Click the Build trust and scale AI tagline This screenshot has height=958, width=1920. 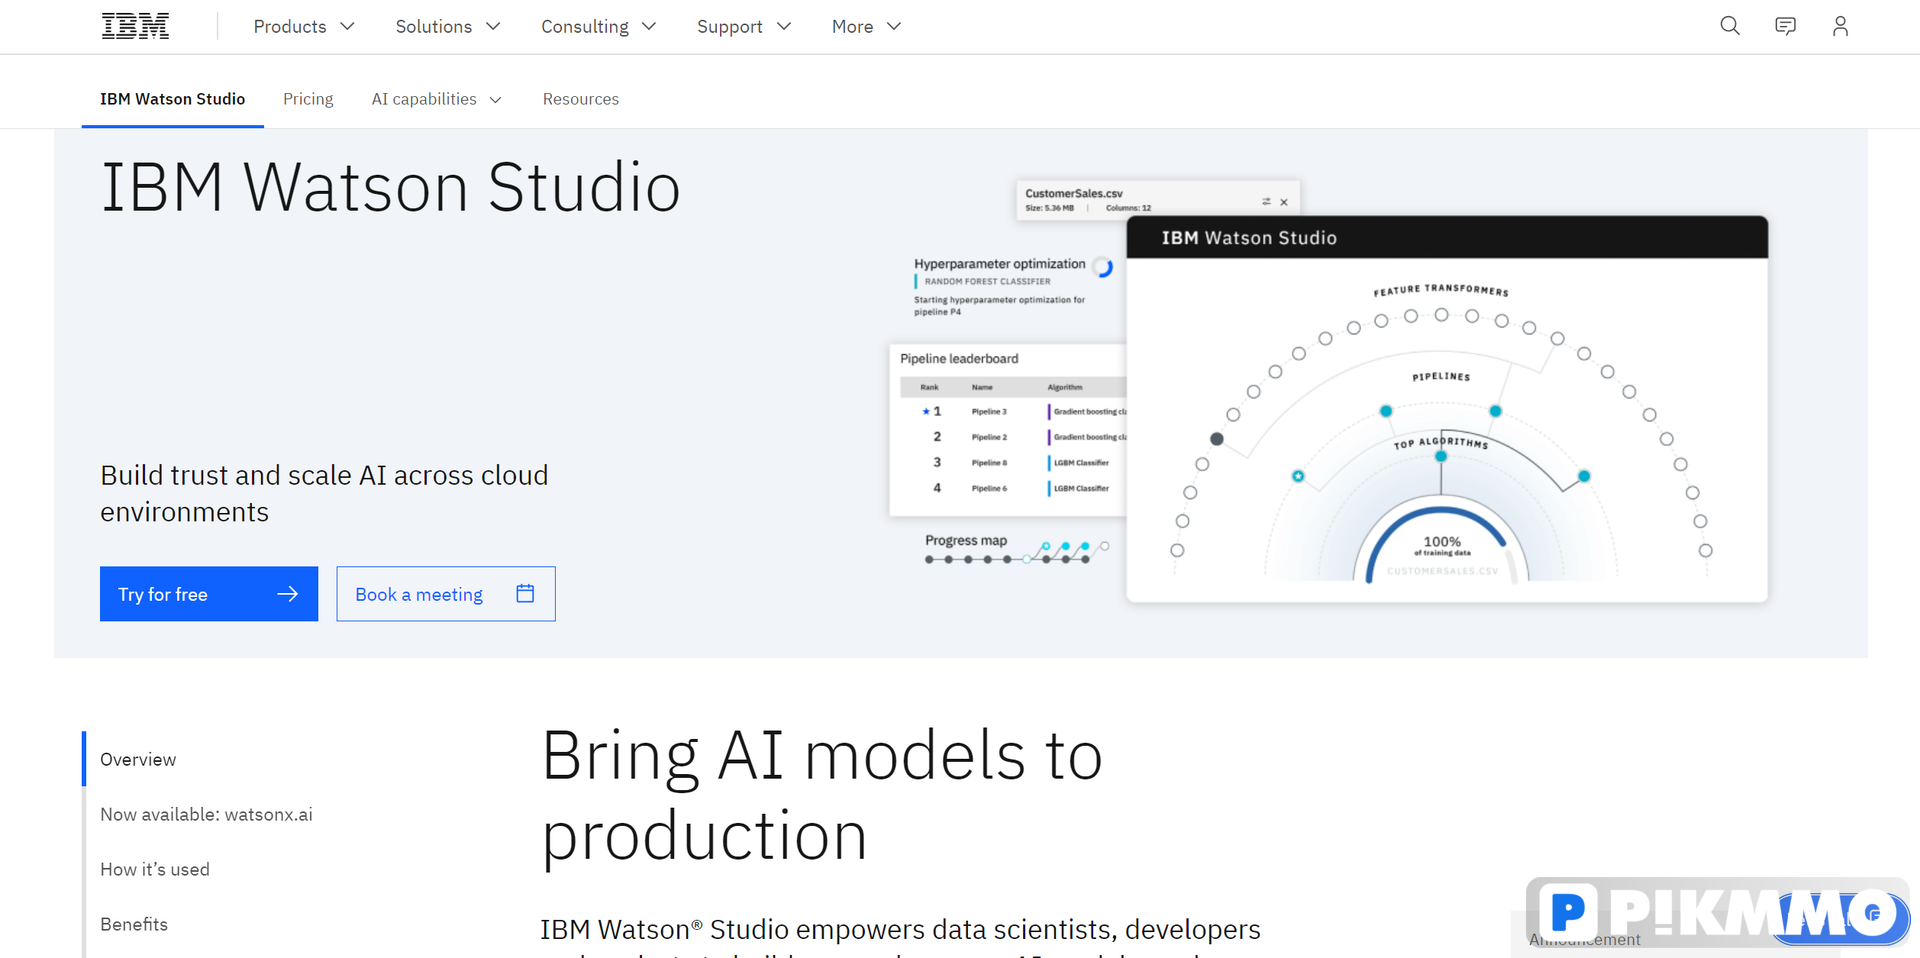[324, 493]
